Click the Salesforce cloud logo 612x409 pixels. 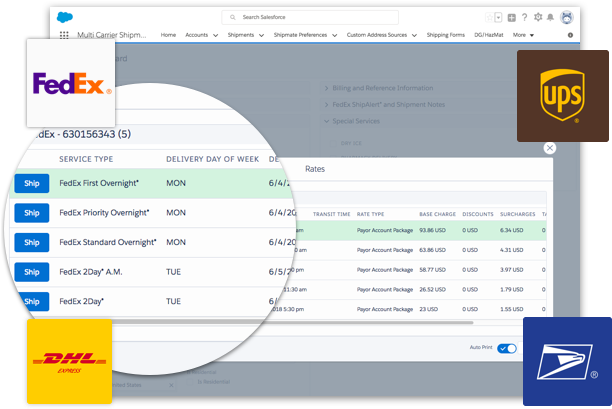pyautogui.click(x=65, y=17)
